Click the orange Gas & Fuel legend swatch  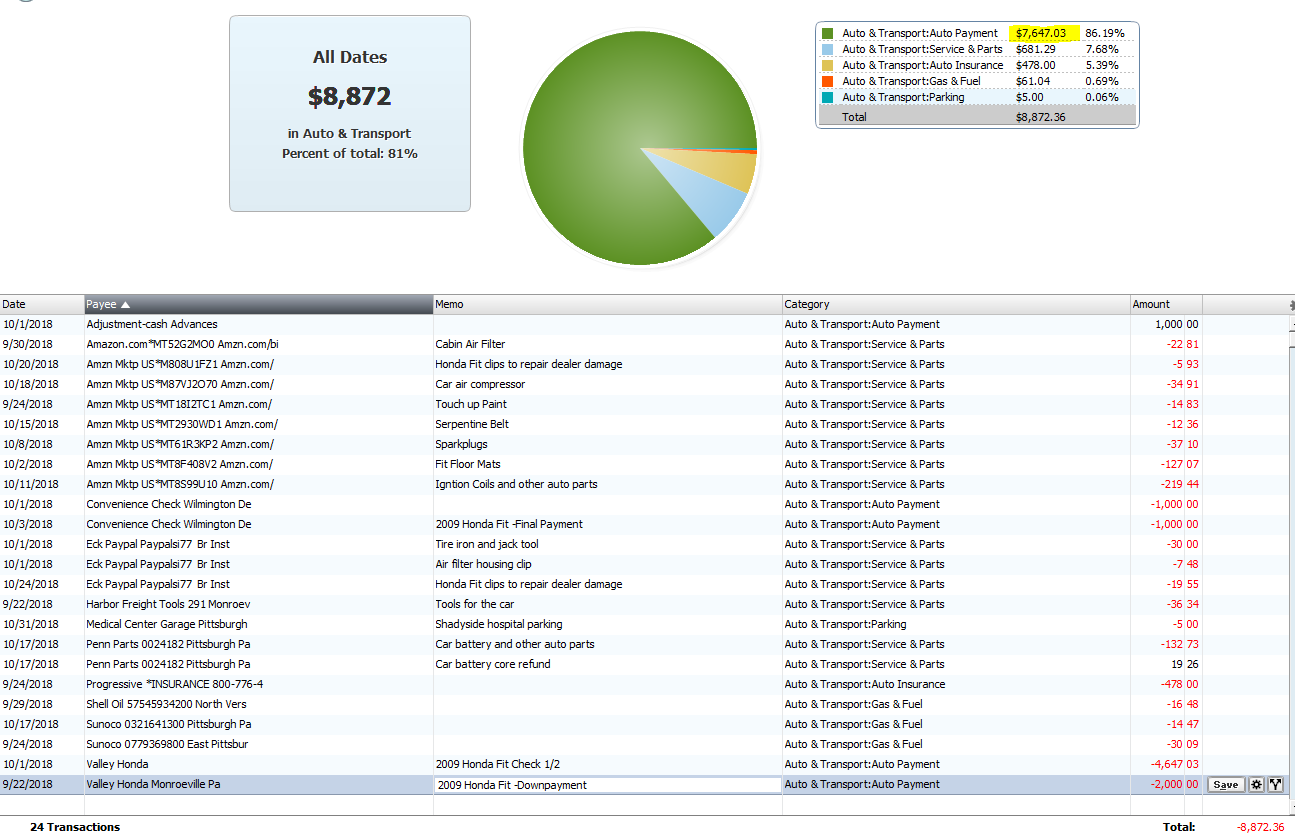[827, 81]
